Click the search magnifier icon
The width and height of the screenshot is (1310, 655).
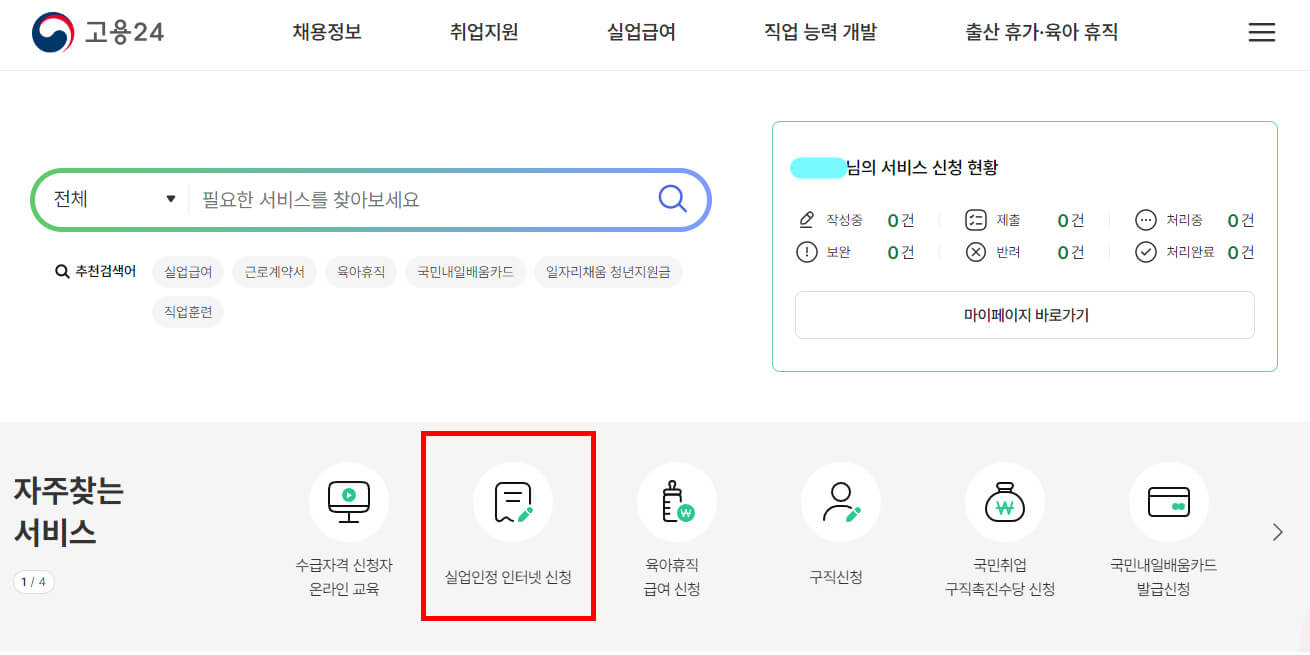coord(672,199)
